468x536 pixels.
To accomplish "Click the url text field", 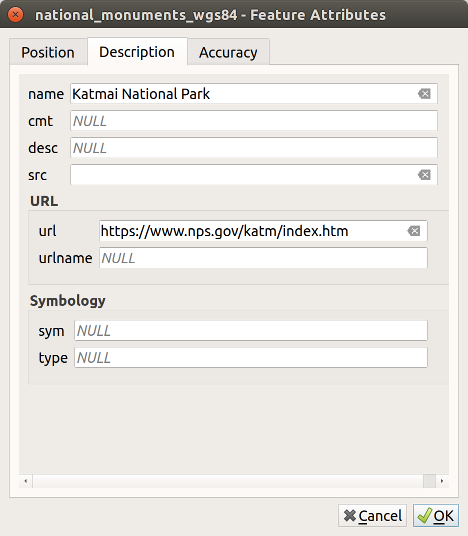I will (x=263, y=231).
